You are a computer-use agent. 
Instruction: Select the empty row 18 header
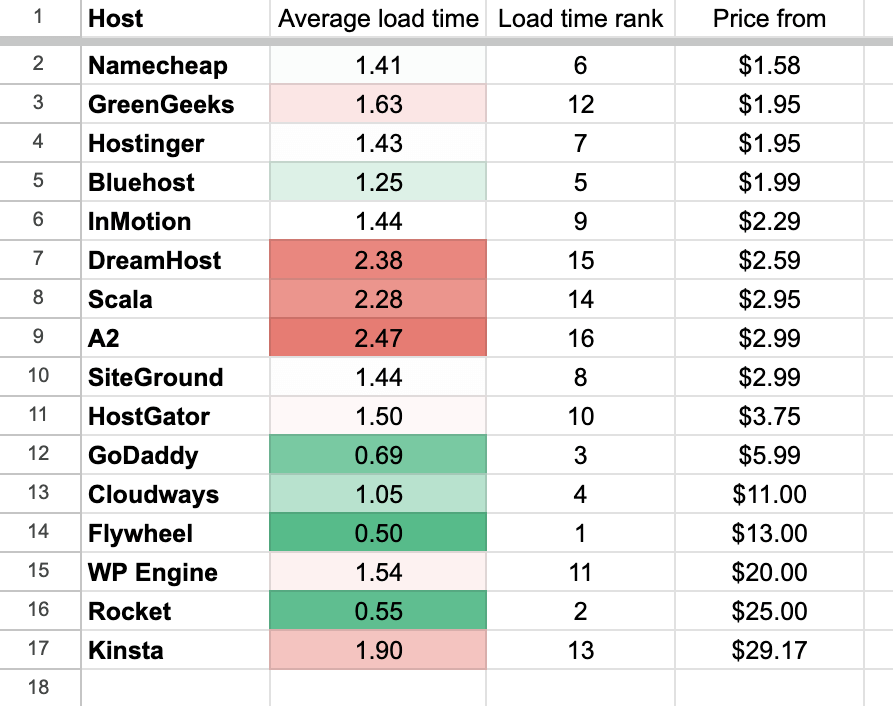click(39, 688)
